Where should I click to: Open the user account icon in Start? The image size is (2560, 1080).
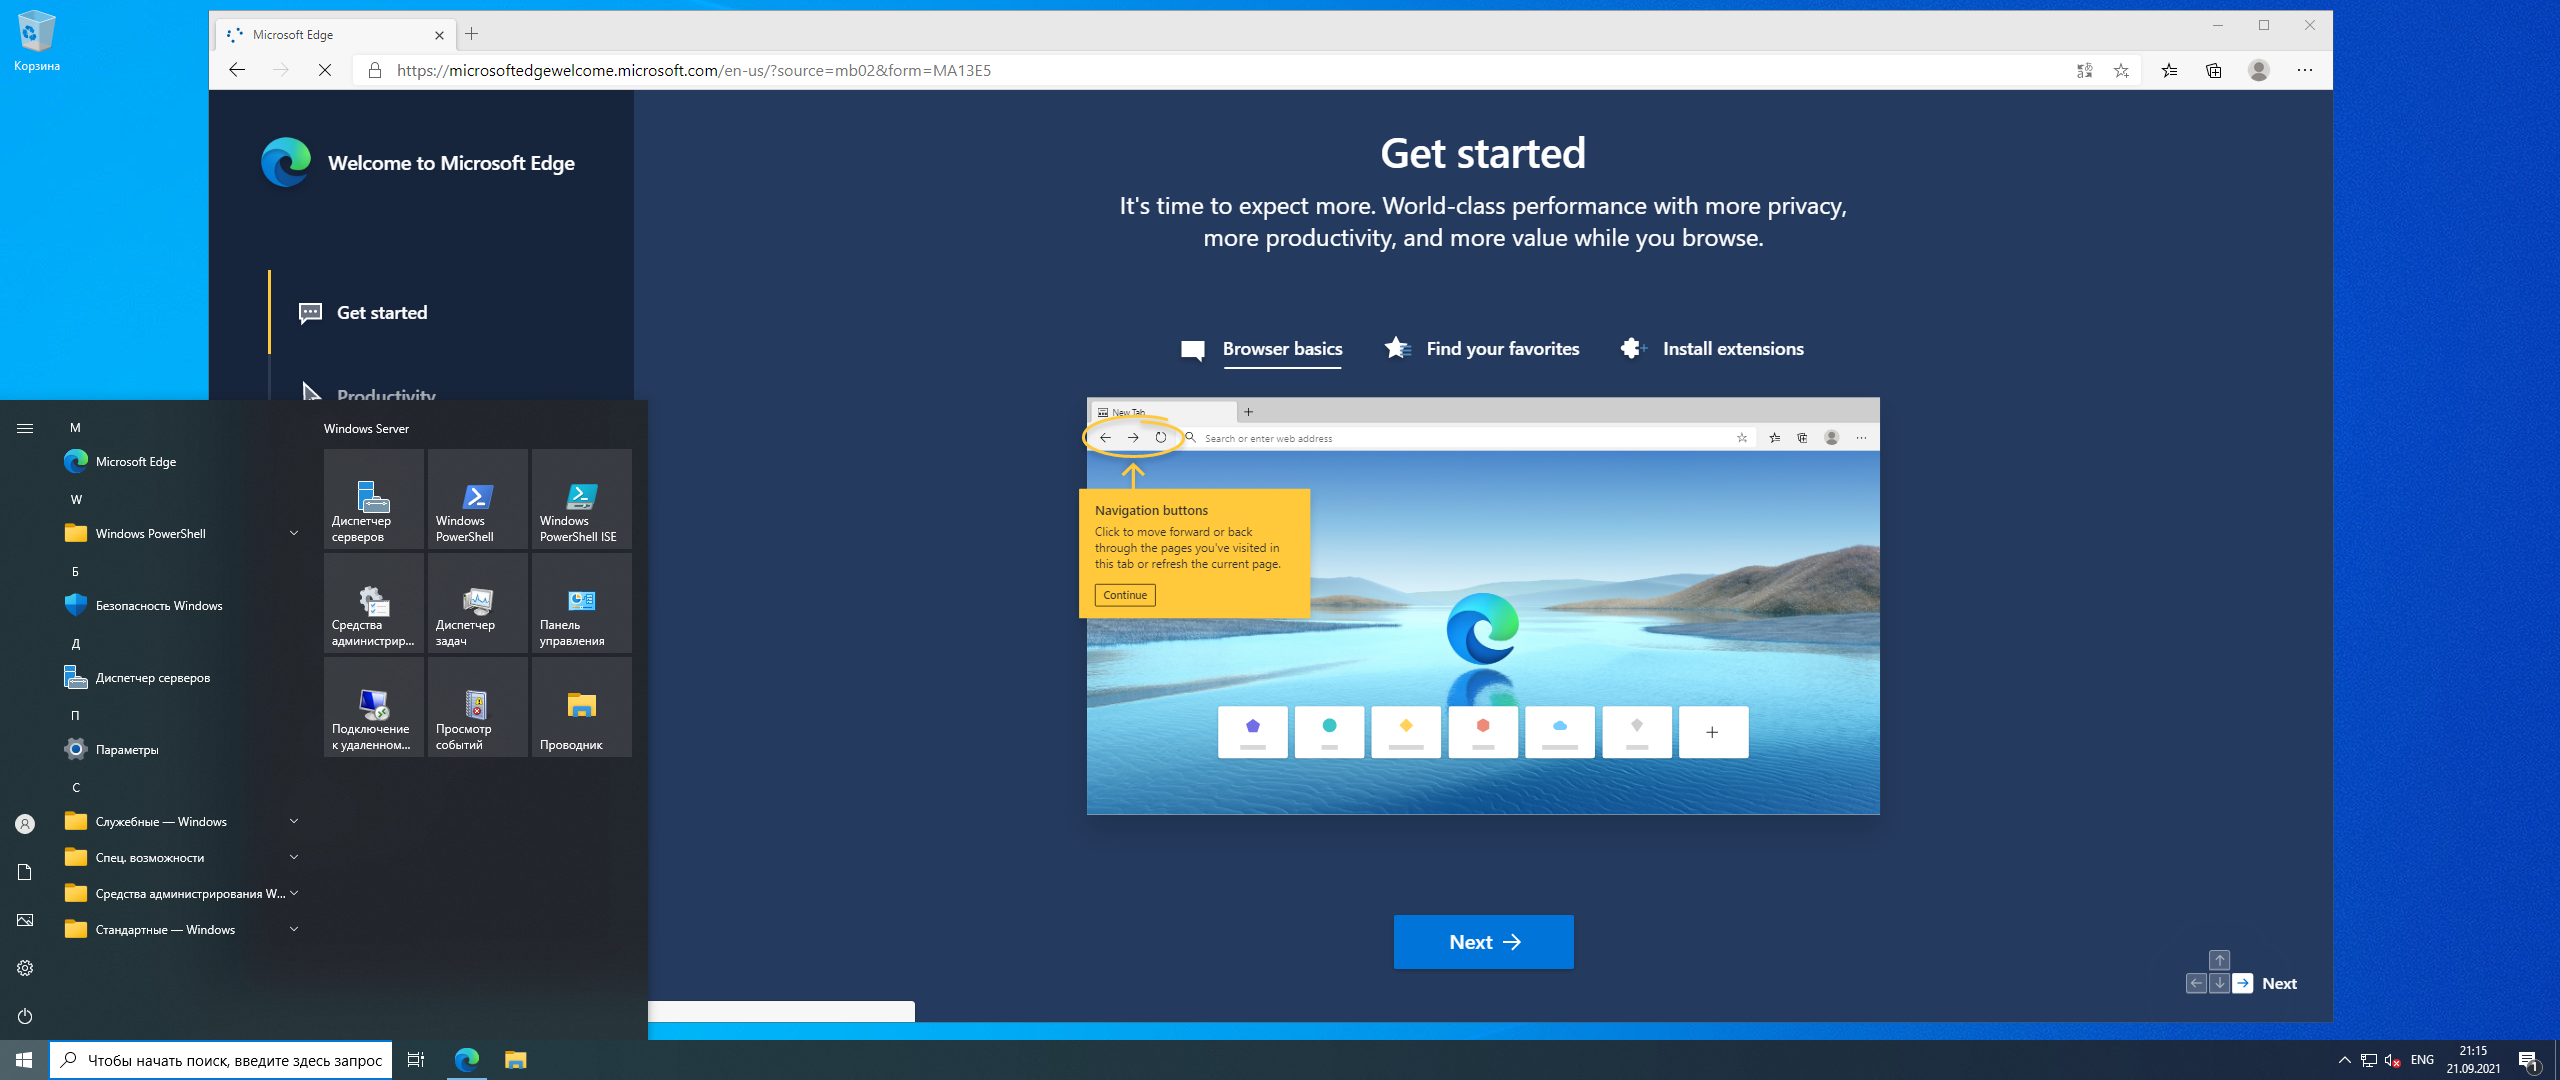pos(25,824)
